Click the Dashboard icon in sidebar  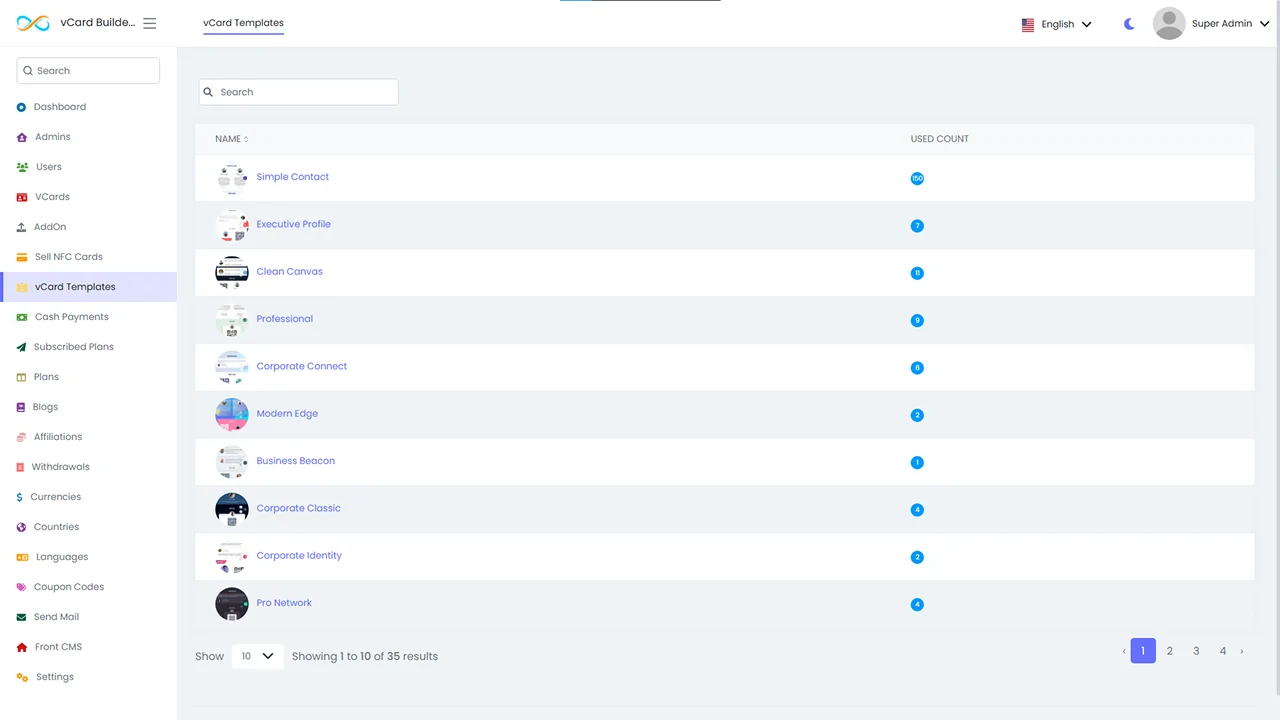[x=21, y=107]
